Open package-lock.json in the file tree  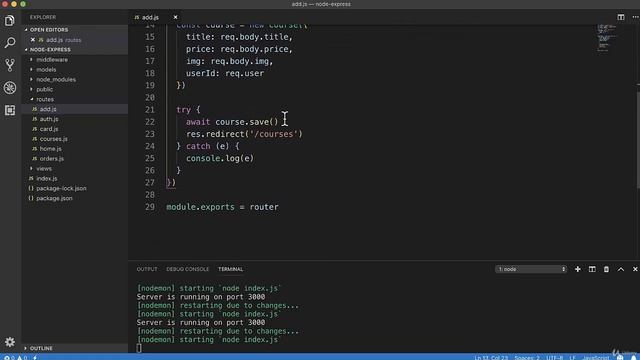[x=61, y=188]
